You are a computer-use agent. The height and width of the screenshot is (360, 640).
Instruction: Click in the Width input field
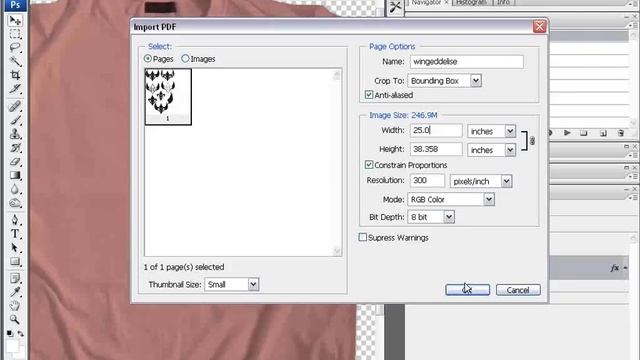(x=436, y=130)
